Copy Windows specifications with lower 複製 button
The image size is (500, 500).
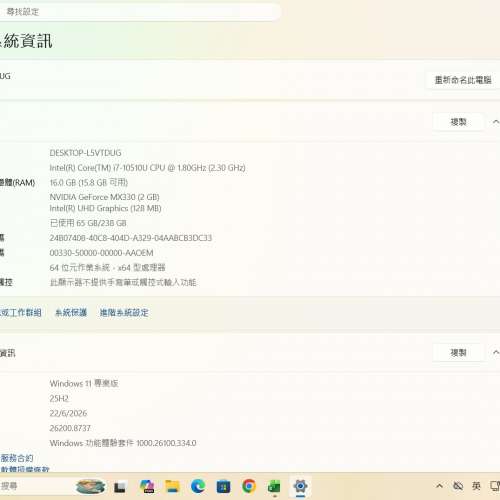coord(458,353)
